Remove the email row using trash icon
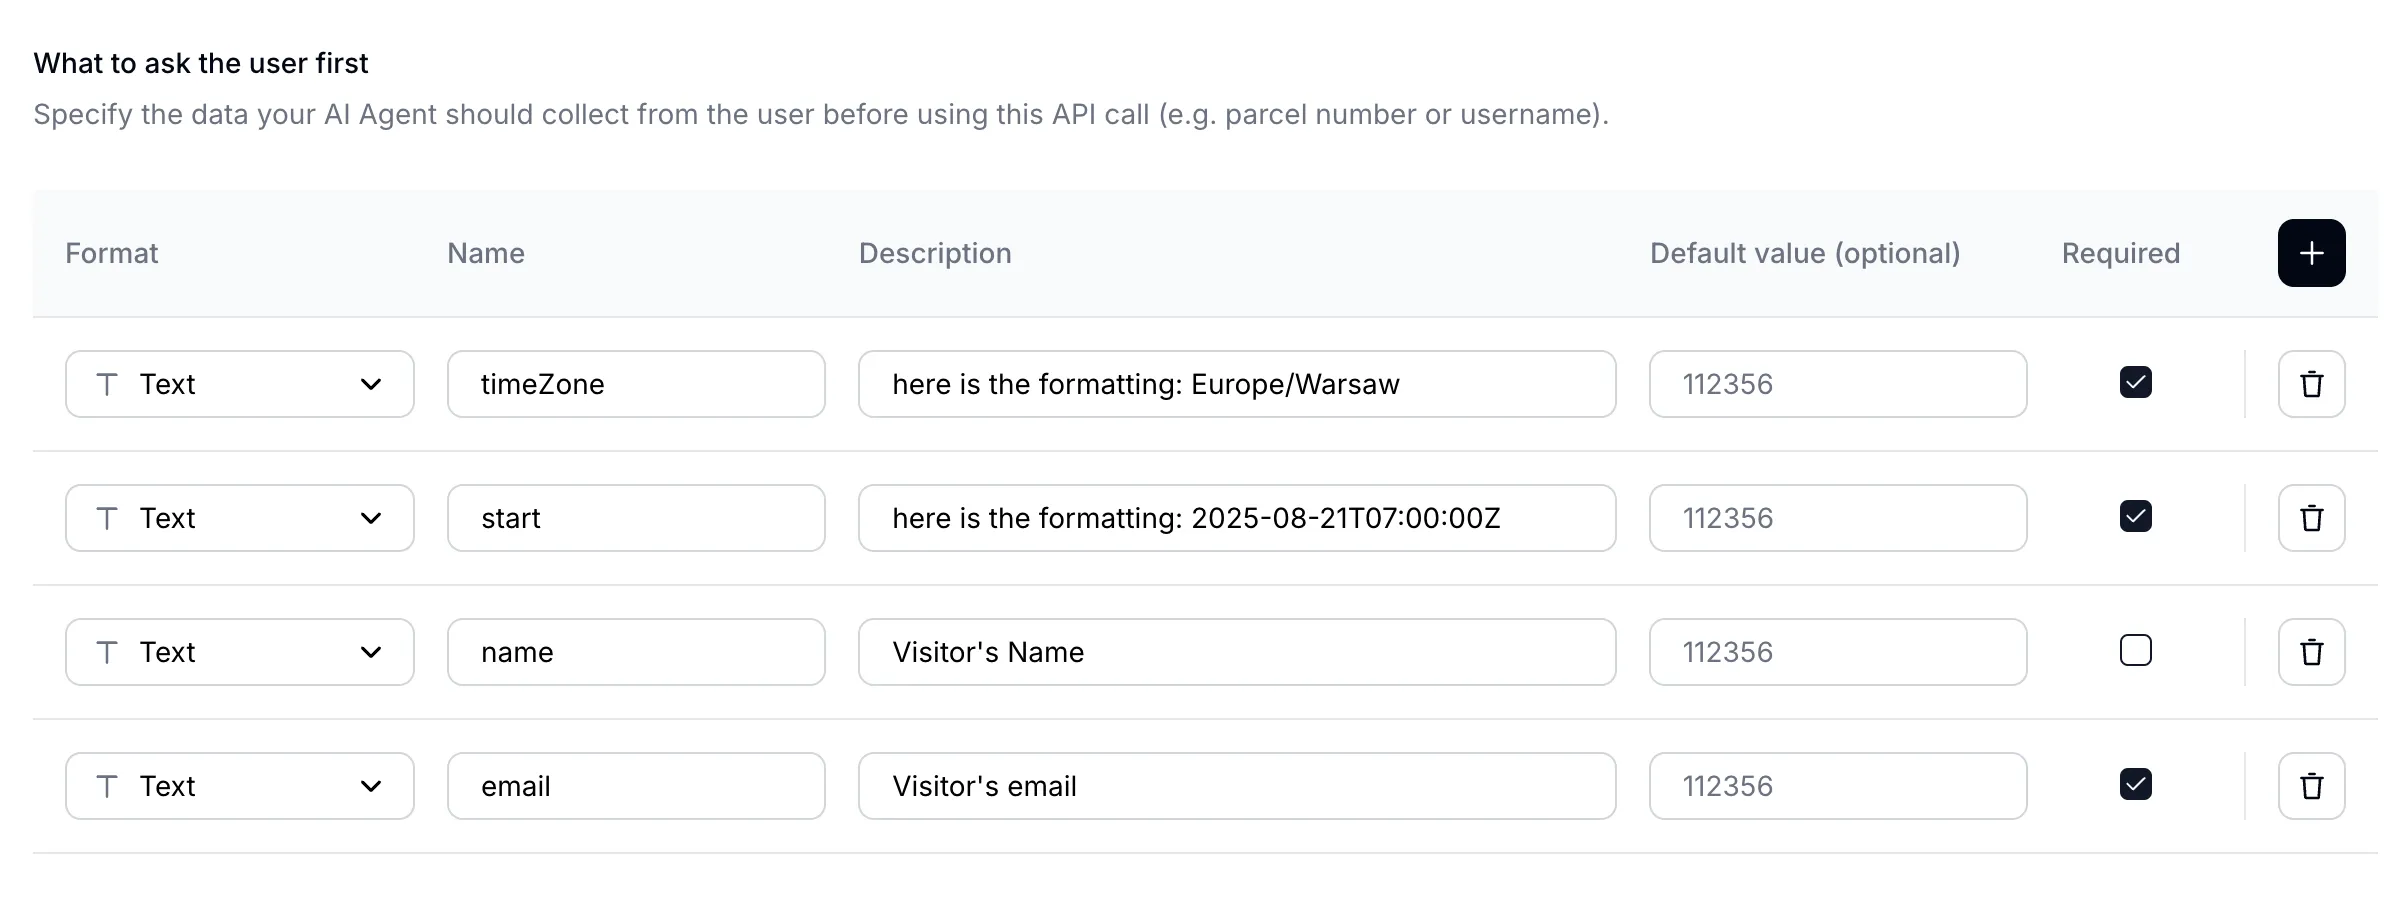 click(x=2311, y=786)
